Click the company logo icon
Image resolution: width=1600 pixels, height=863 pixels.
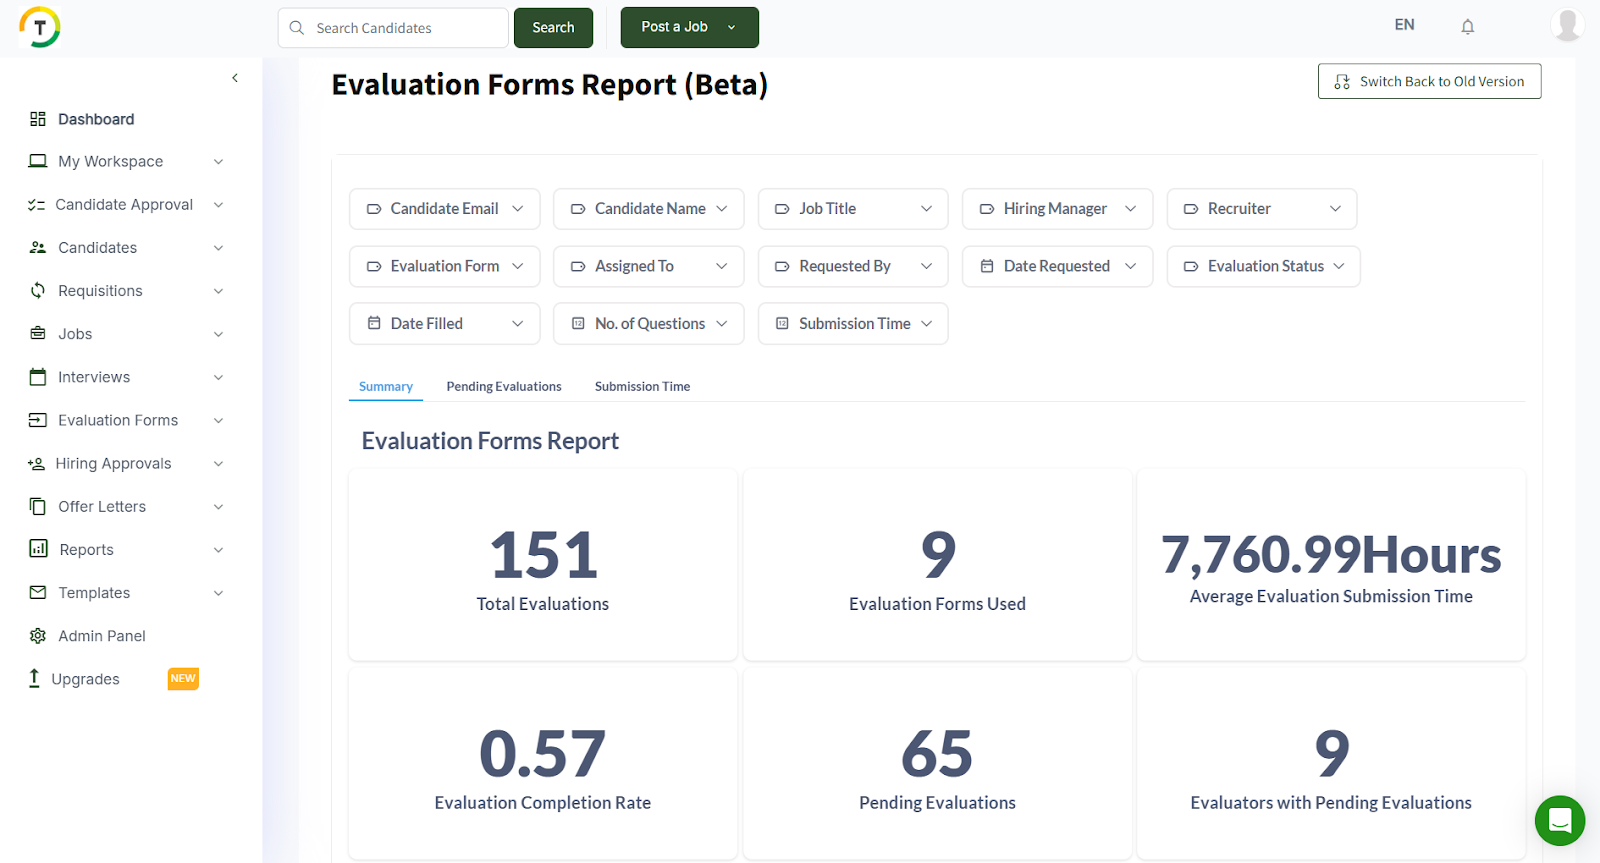(x=40, y=27)
